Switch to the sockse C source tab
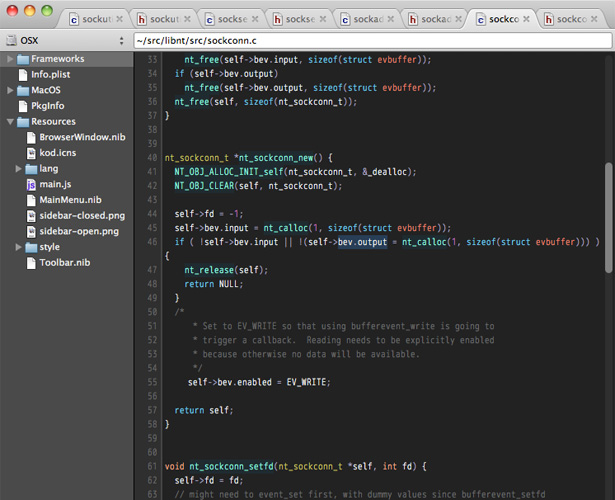The image size is (615, 500). [232, 19]
